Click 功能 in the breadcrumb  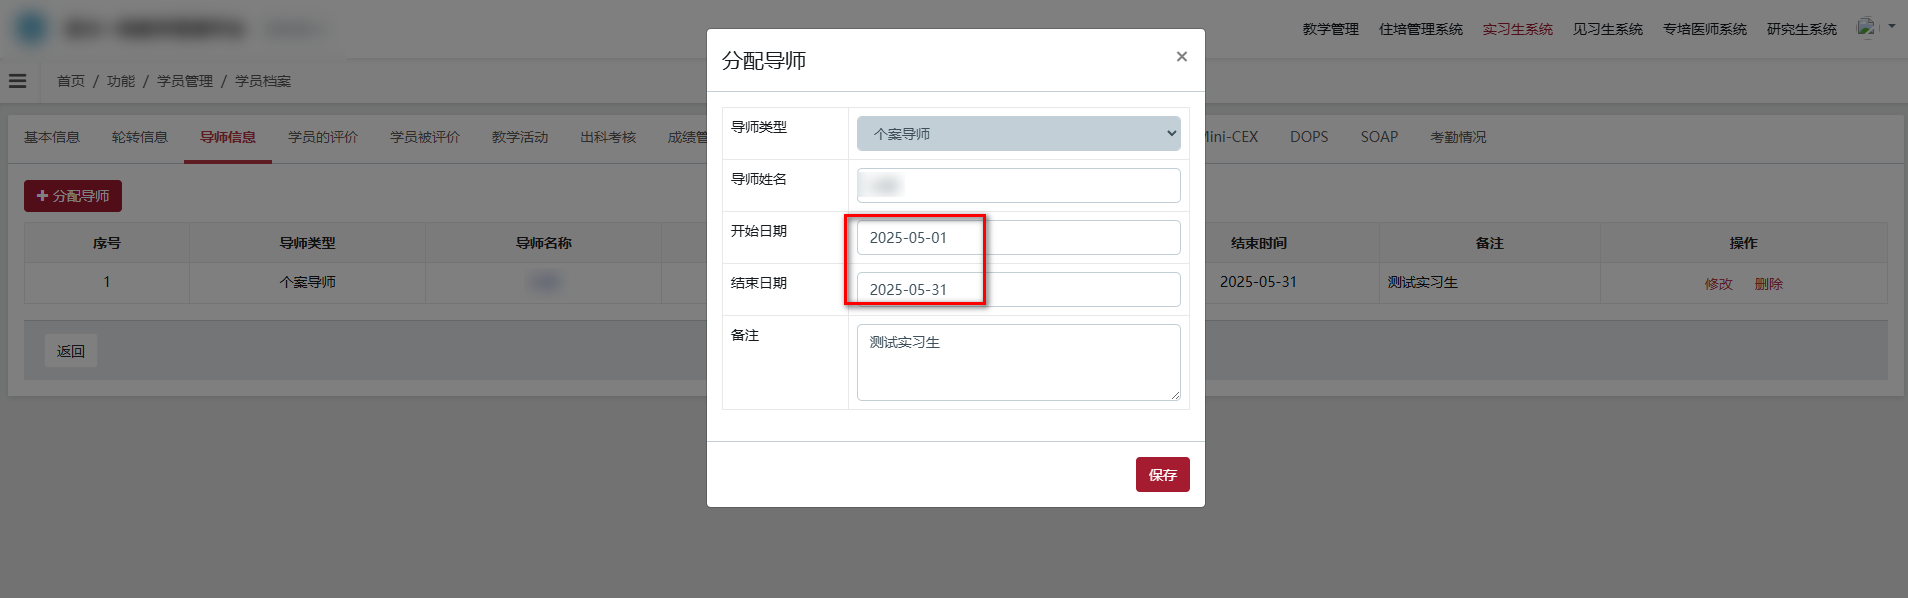[121, 81]
